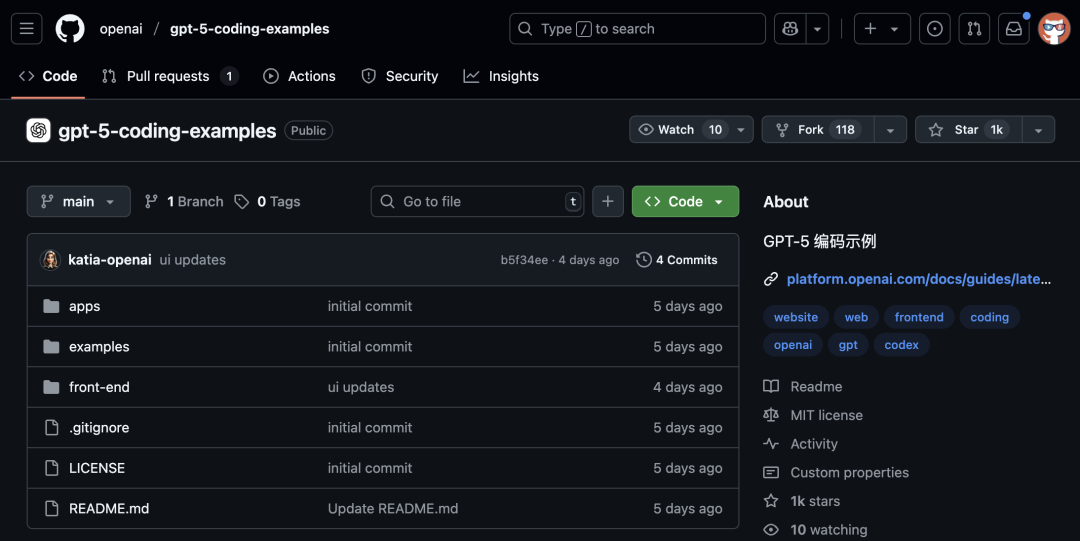
Task: Open the README.md file name
Action: coord(109,509)
